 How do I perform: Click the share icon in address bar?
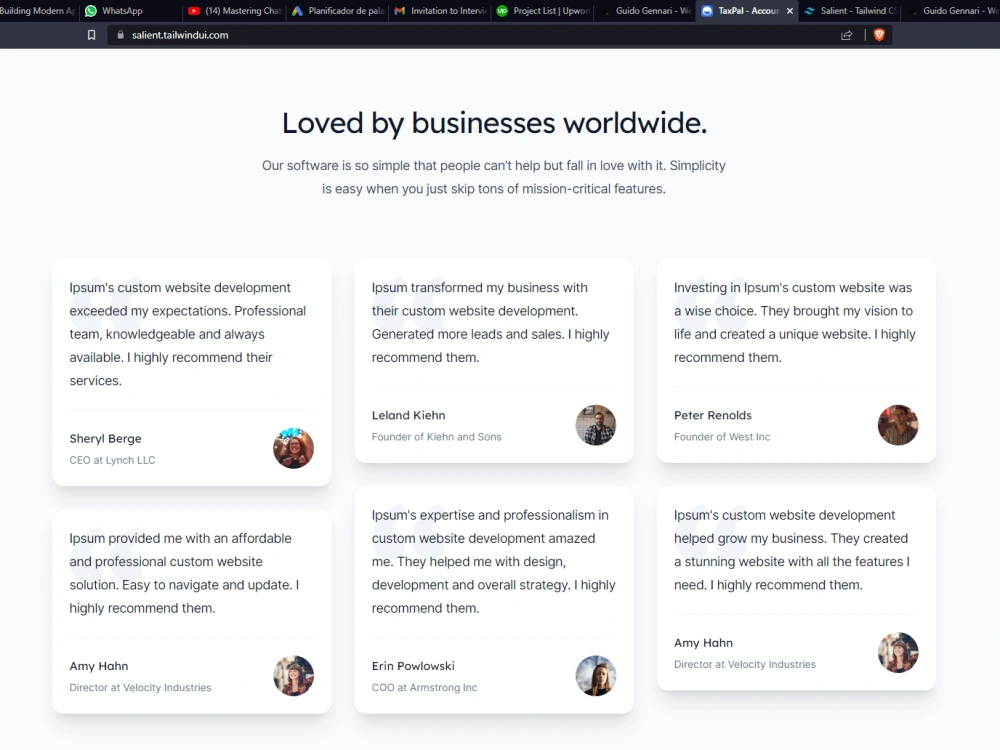846,35
